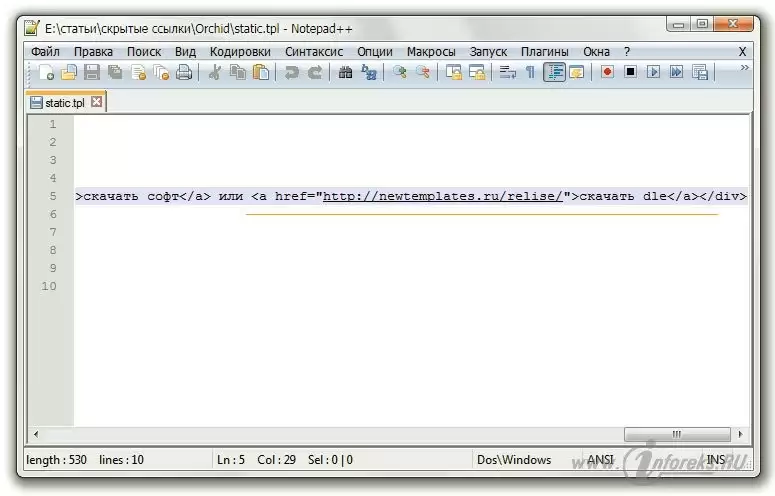Open Find with the binoculars icon

coord(345,72)
